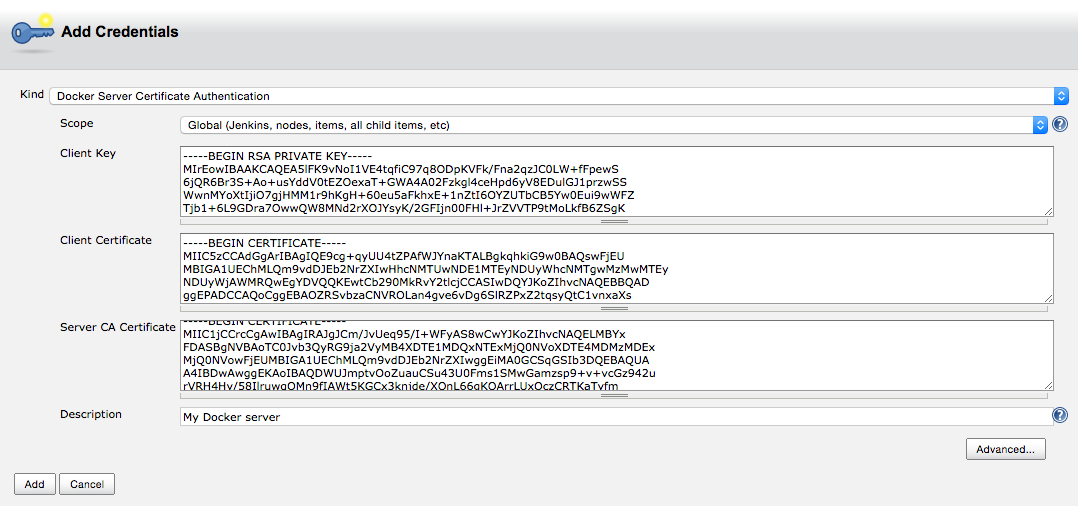Click inside the Client Key text area
Image resolution: width=1078 pixels, height=506 pixels.
617,181
